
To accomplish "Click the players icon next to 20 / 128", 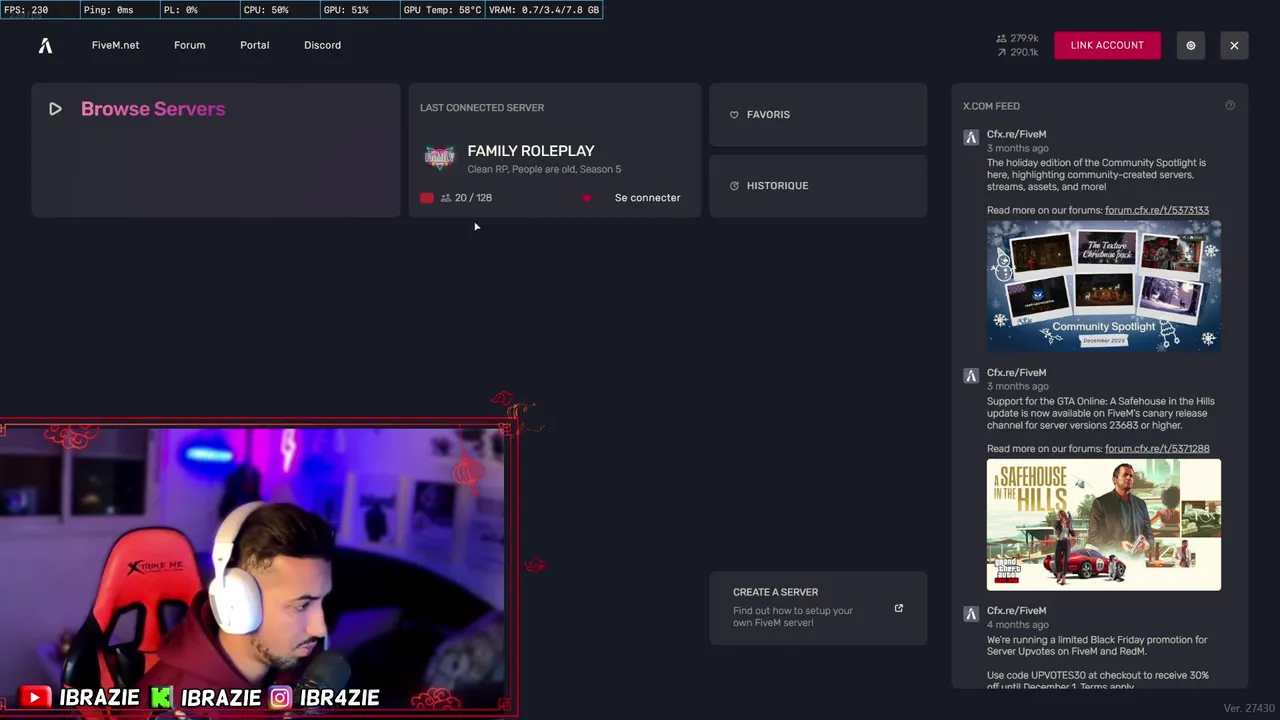I will click(x=446, y=198).
